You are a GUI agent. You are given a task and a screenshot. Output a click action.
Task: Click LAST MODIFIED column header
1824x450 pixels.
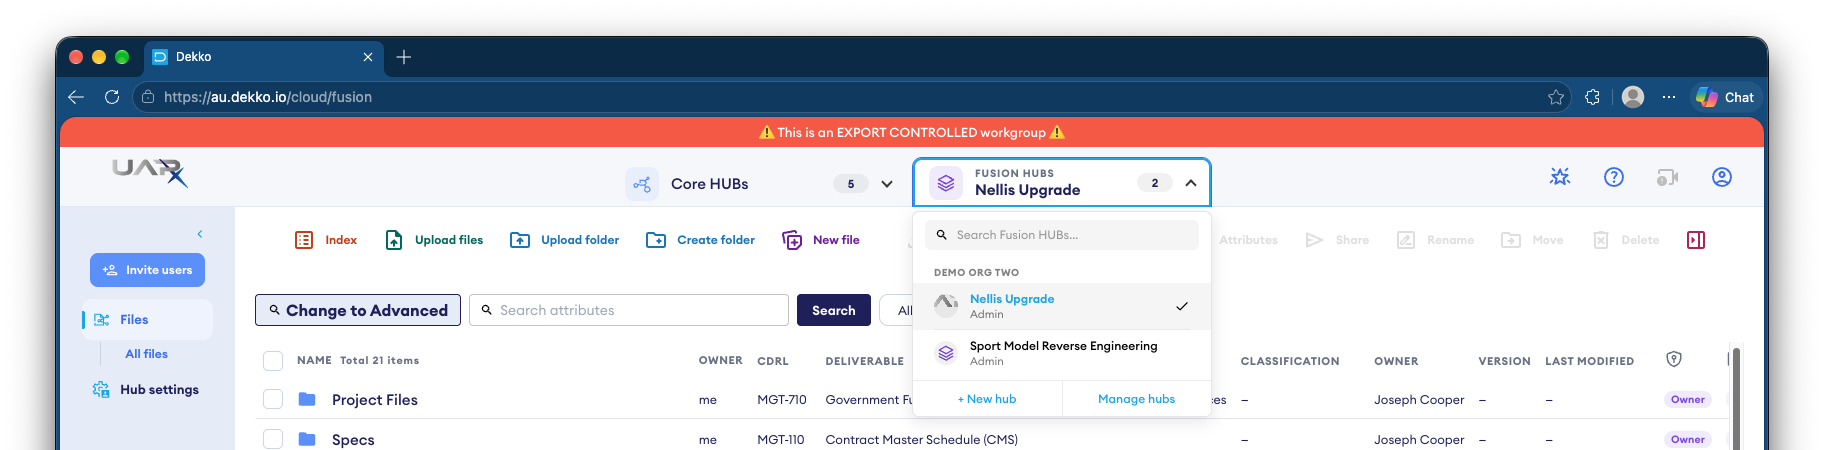pyautogui.click(x=1590, y=361)
